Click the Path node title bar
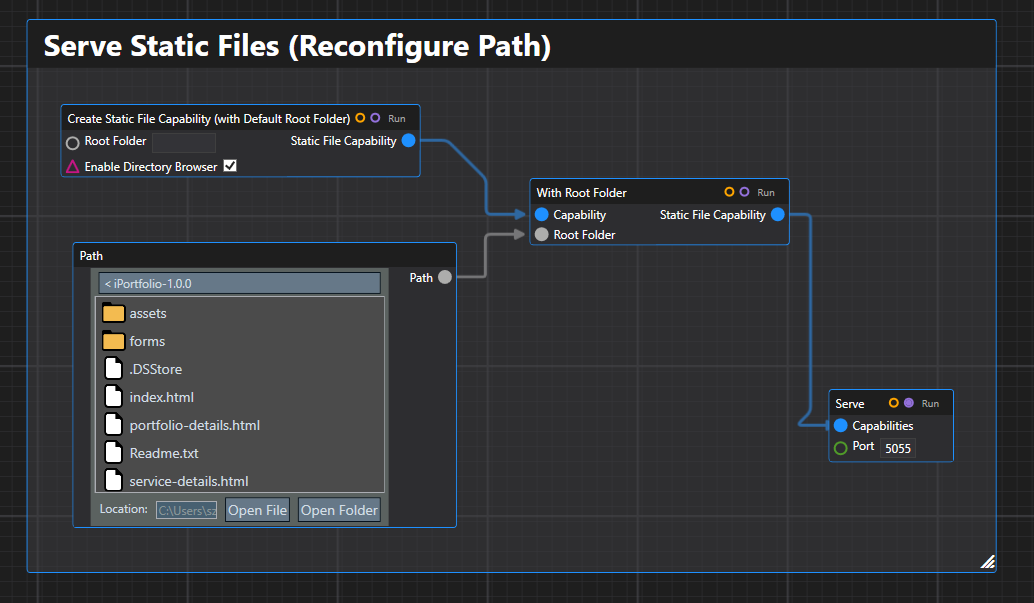Viewport: 1034px width, 603px height. click(264, 255)
